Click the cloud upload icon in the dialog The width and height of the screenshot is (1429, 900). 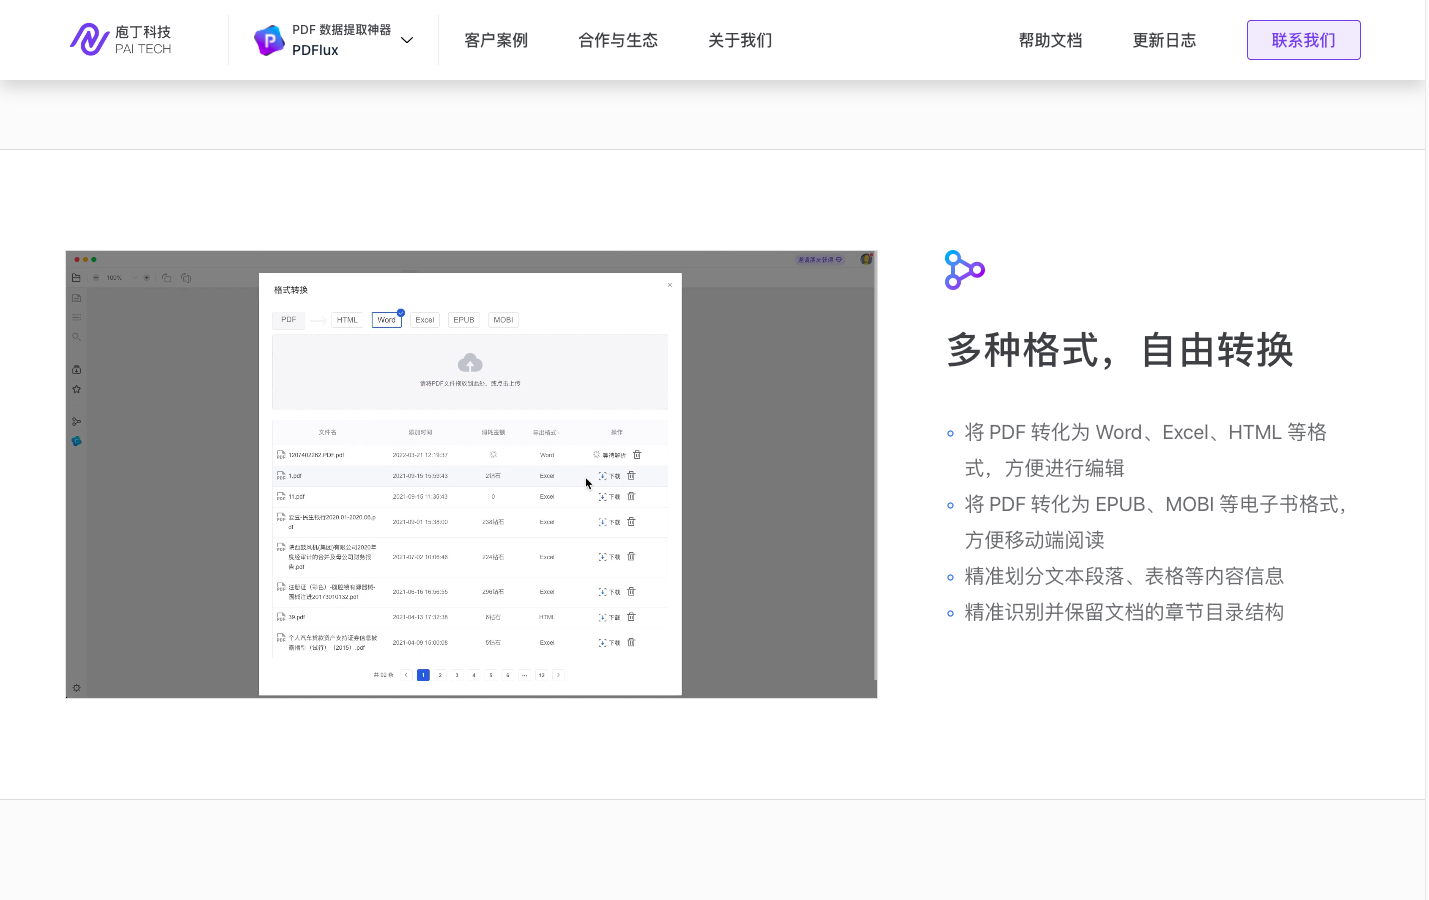(x=470, y=363)
